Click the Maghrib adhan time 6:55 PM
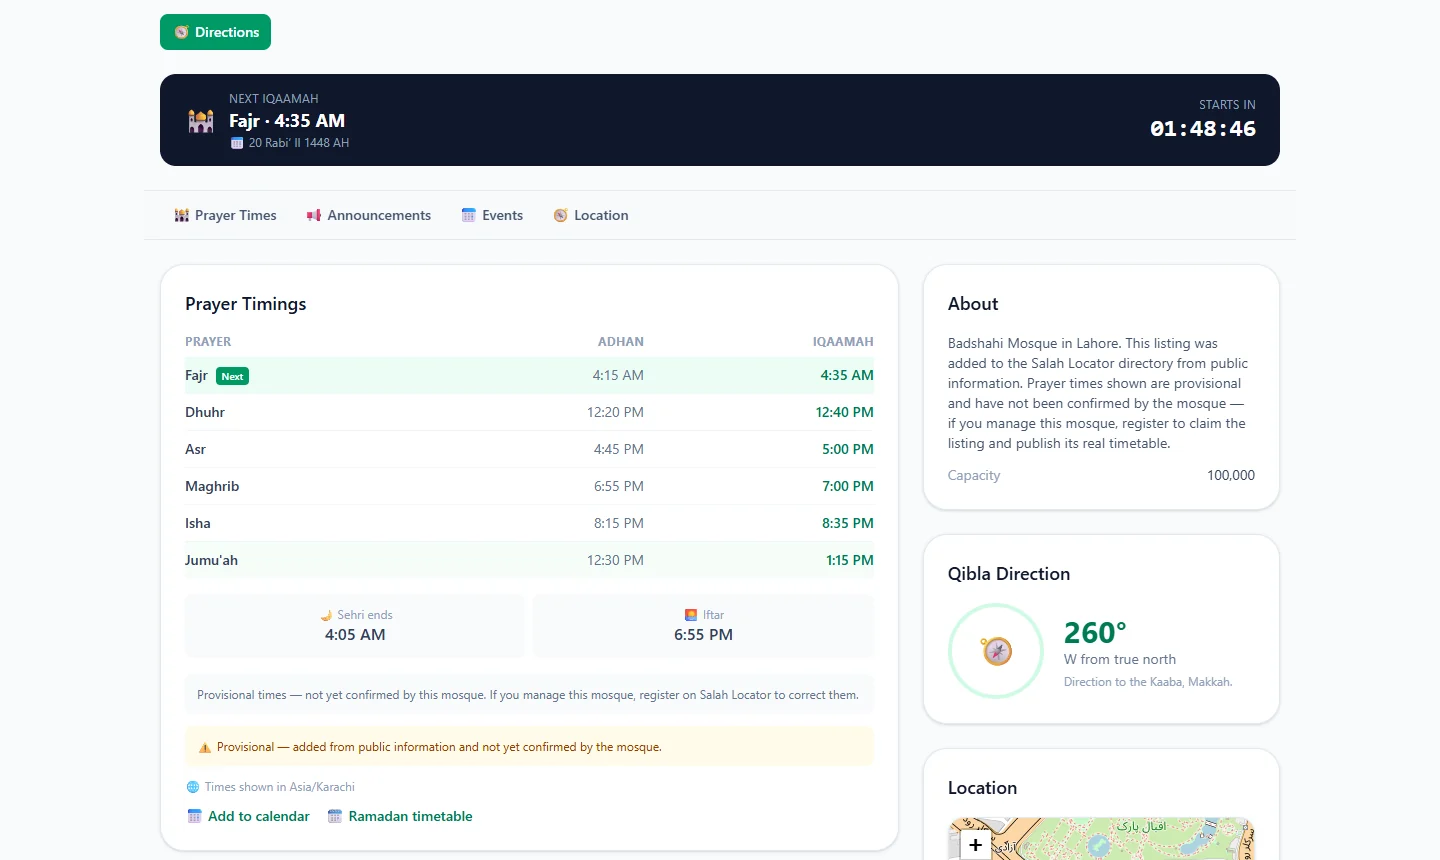This screenshot has height=860, width=1440. [619, 486]
